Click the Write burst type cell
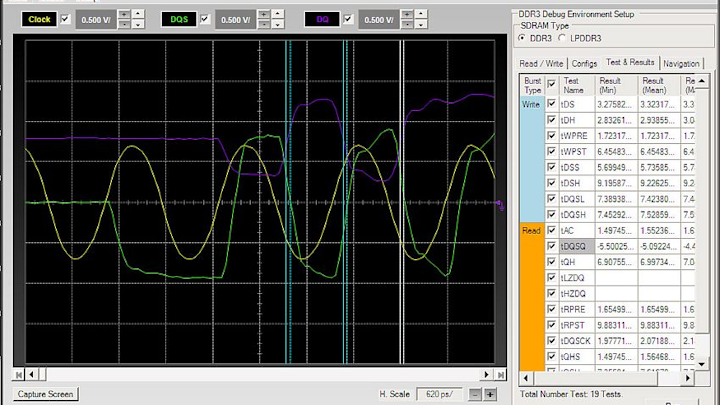Screen dimensions: 720x405 532,159
